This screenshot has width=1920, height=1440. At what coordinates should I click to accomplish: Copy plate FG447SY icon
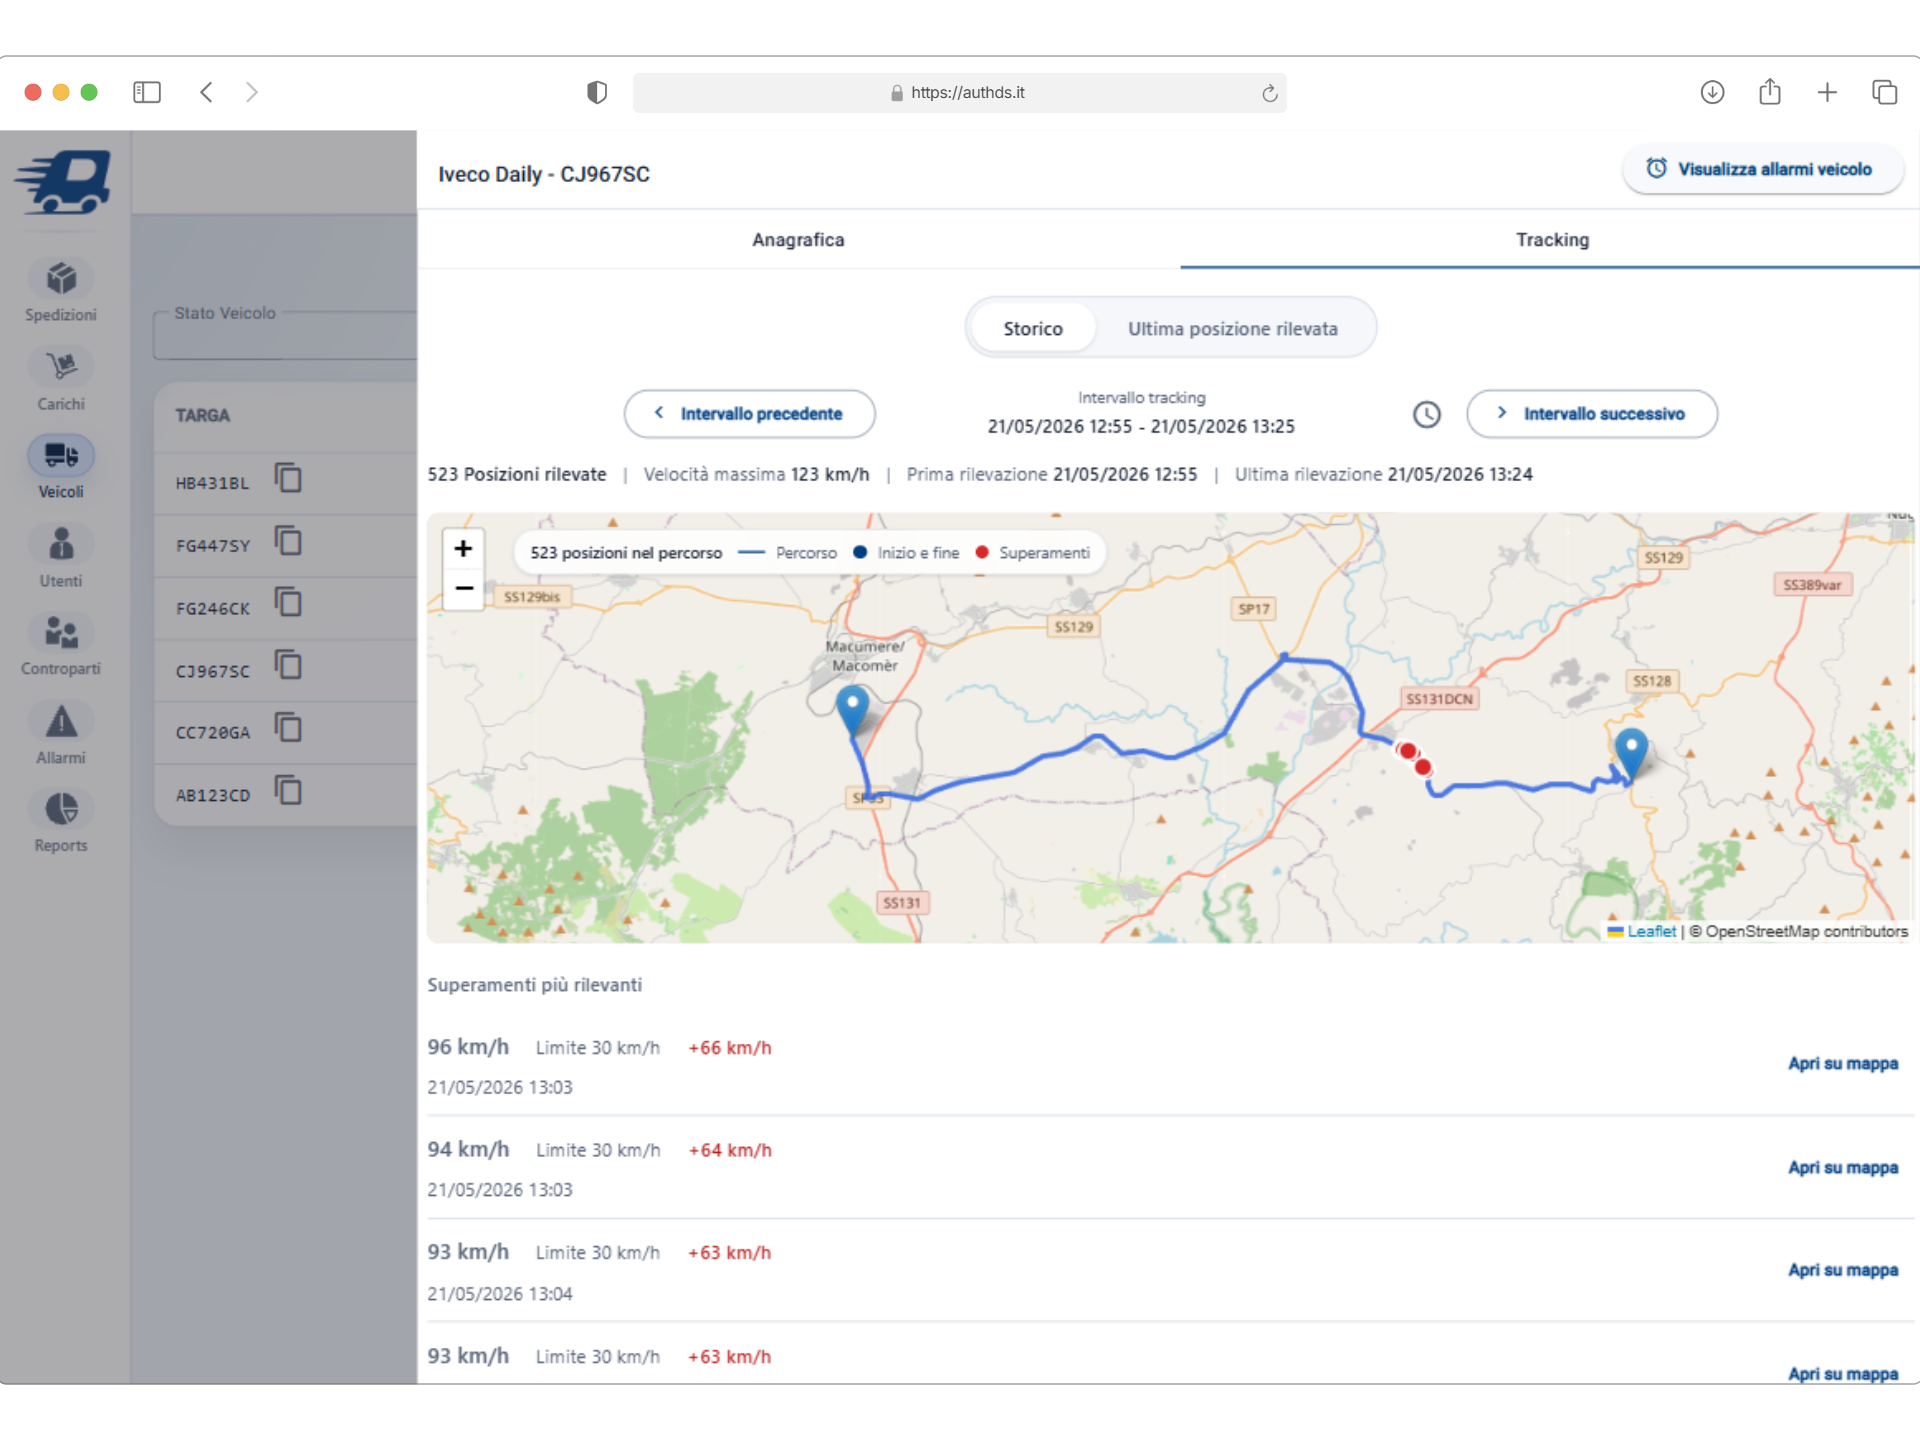pyautogui.click(x=288, y=541)
